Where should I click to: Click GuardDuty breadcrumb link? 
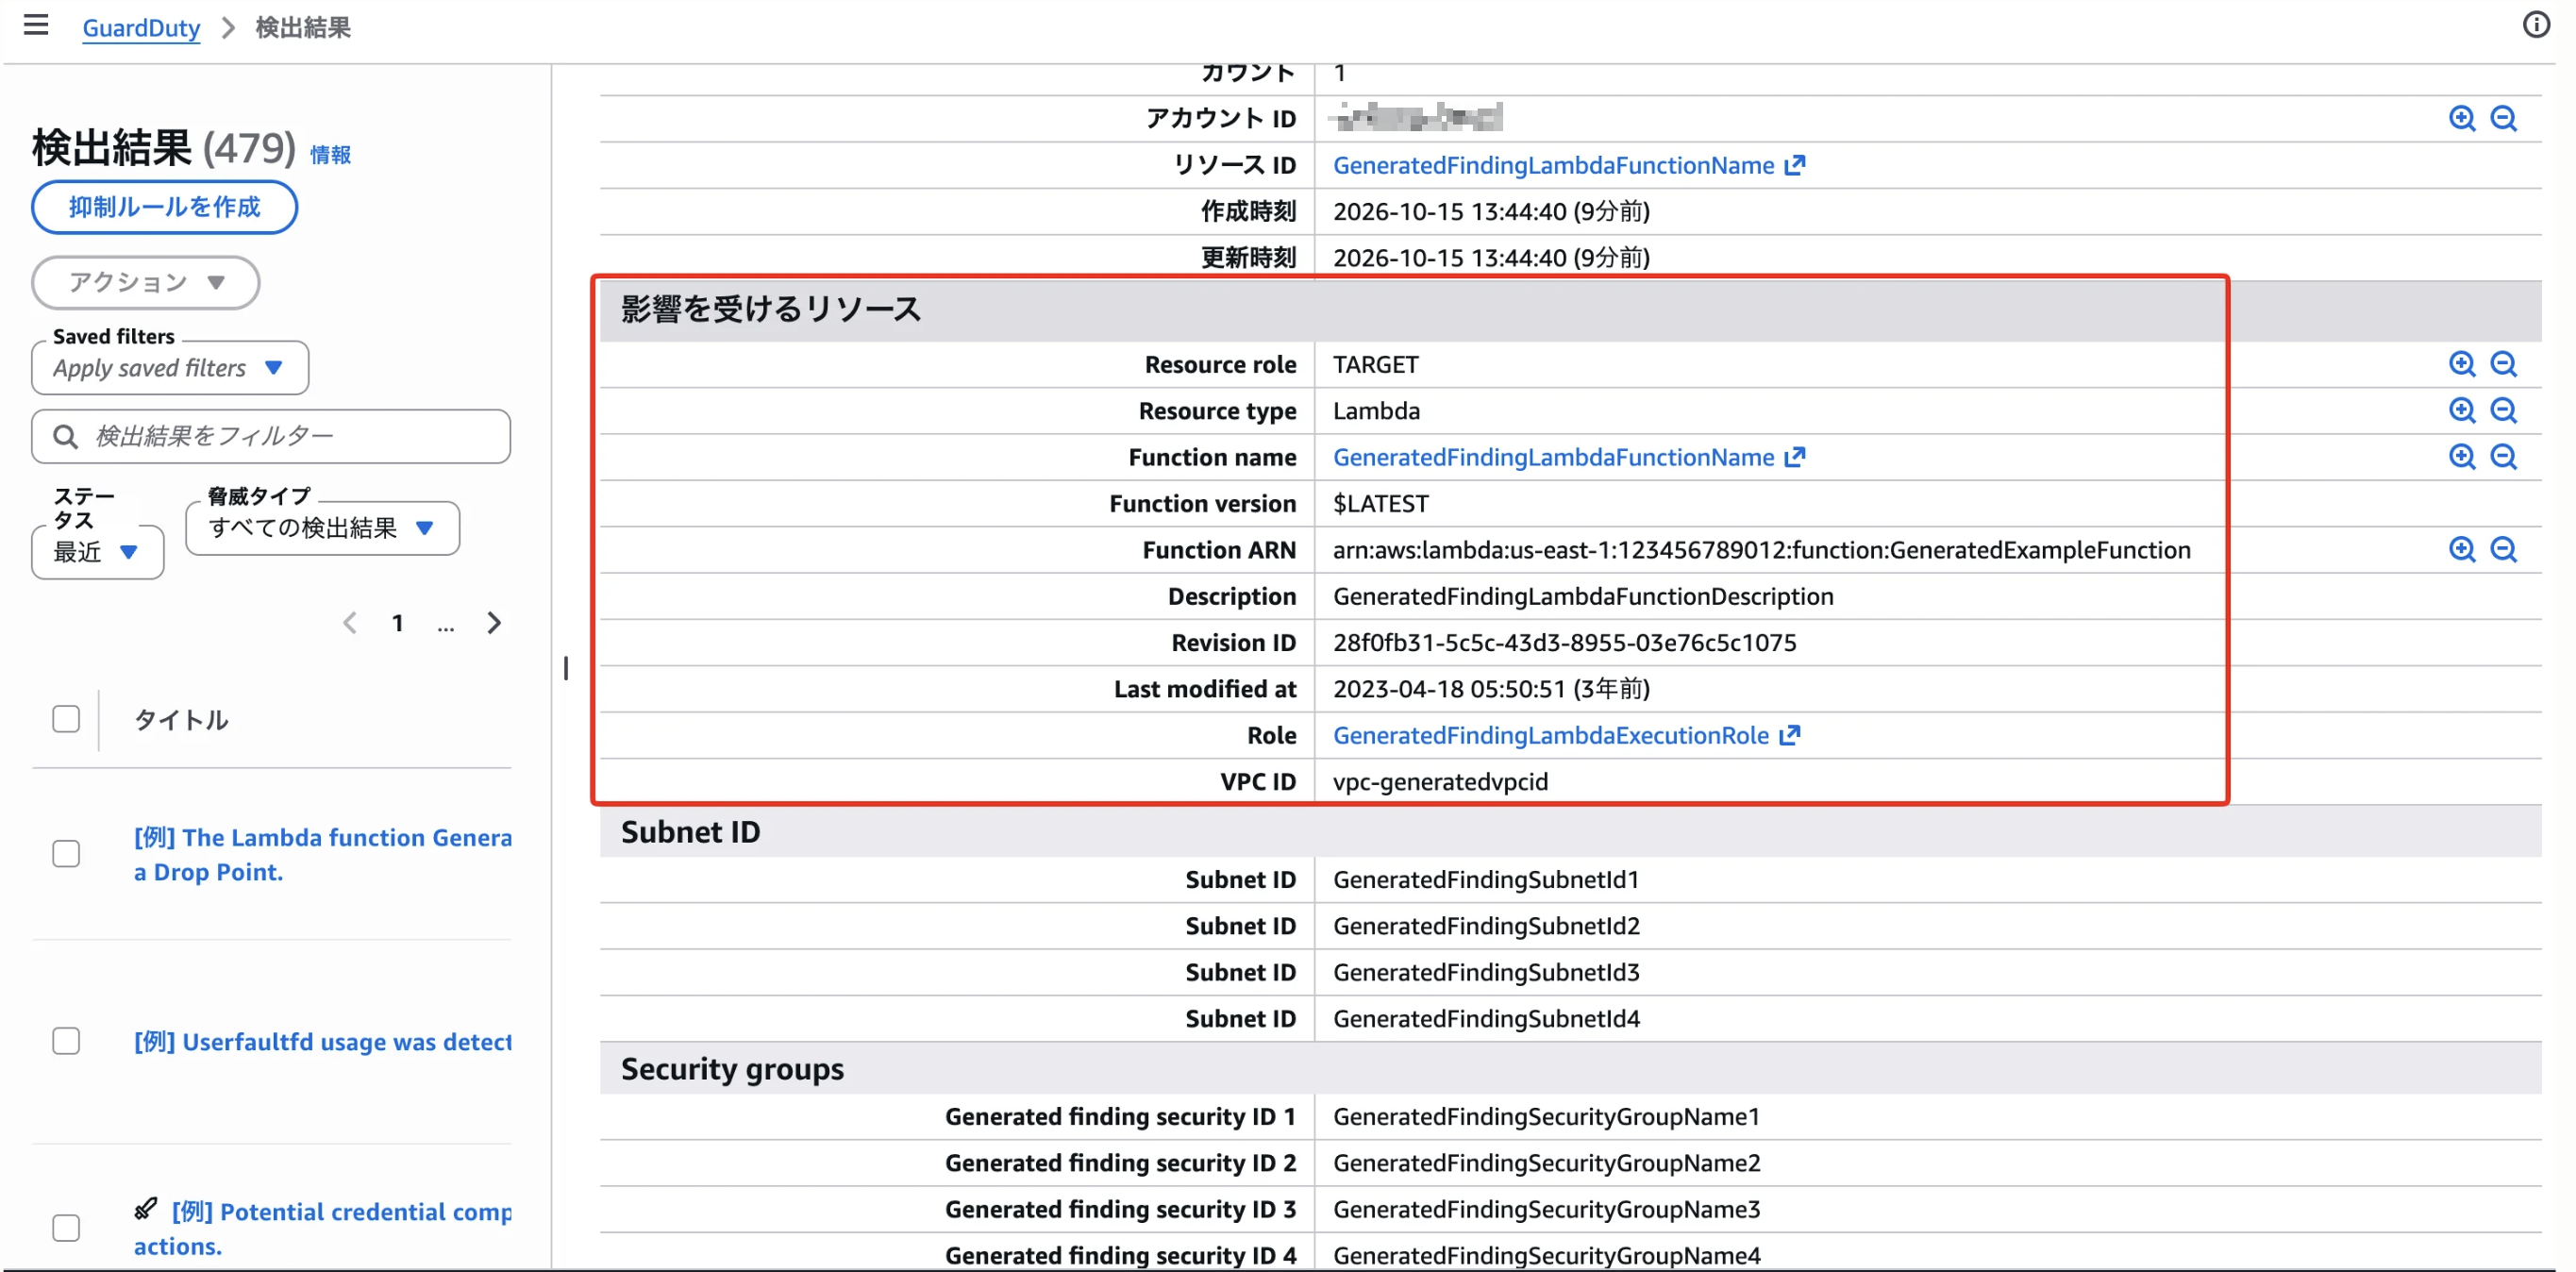tap(141, 27)
